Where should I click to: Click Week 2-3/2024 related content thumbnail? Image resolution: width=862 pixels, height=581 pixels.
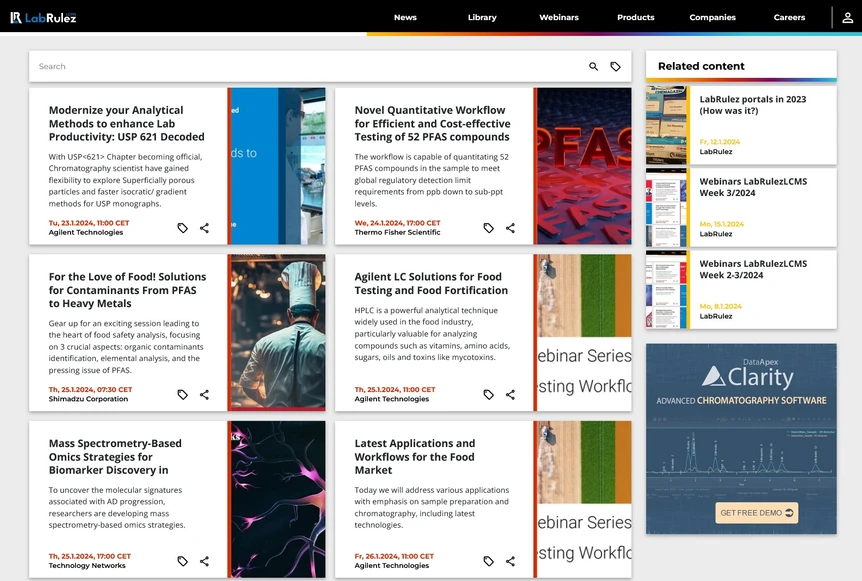[666, 290]
